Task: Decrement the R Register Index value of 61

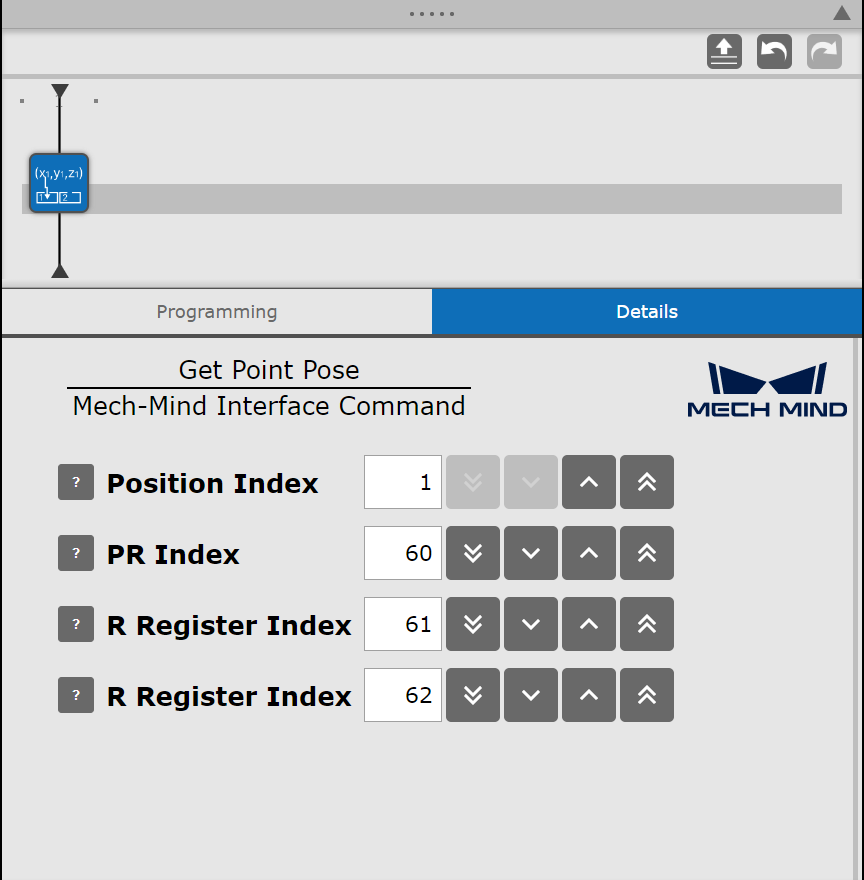Action: click(x=530, y=624)
